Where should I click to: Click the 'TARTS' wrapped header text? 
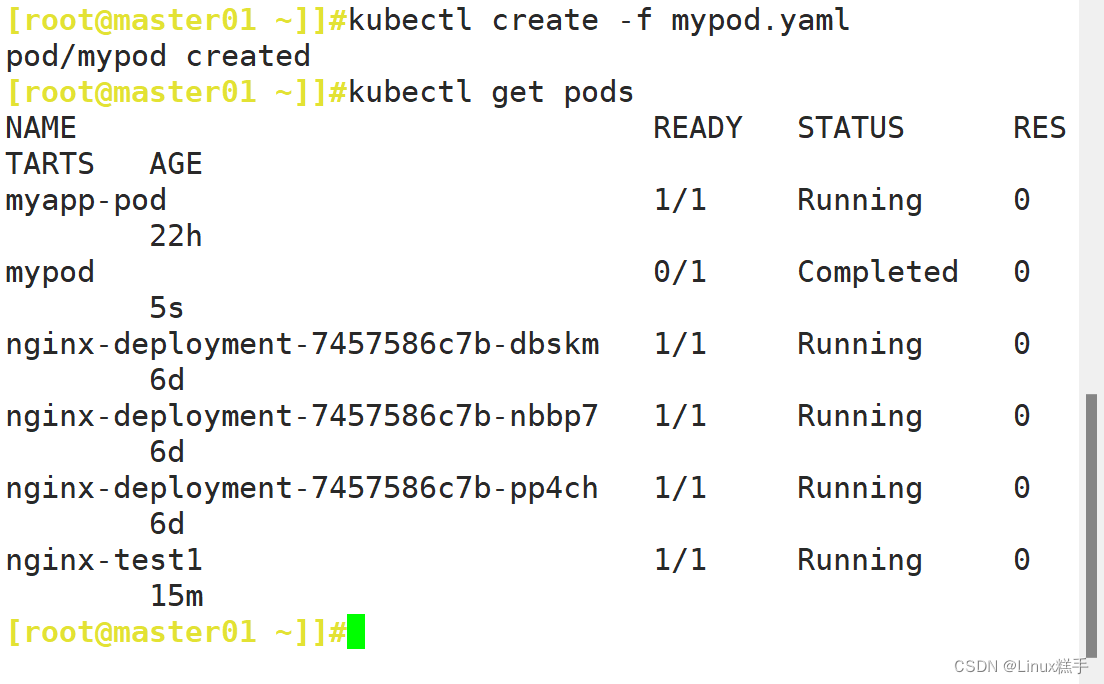(50, 164)
